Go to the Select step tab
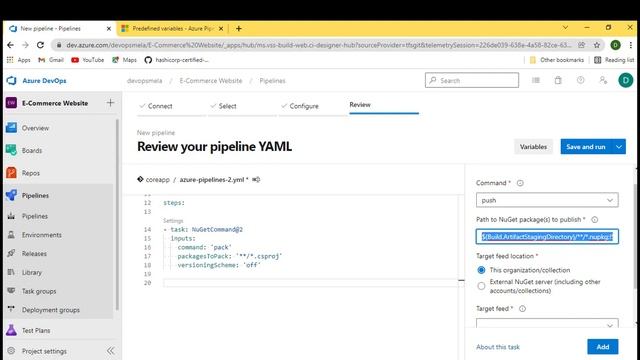This screenshot has width=640, height=360. [x=227, y=106]
